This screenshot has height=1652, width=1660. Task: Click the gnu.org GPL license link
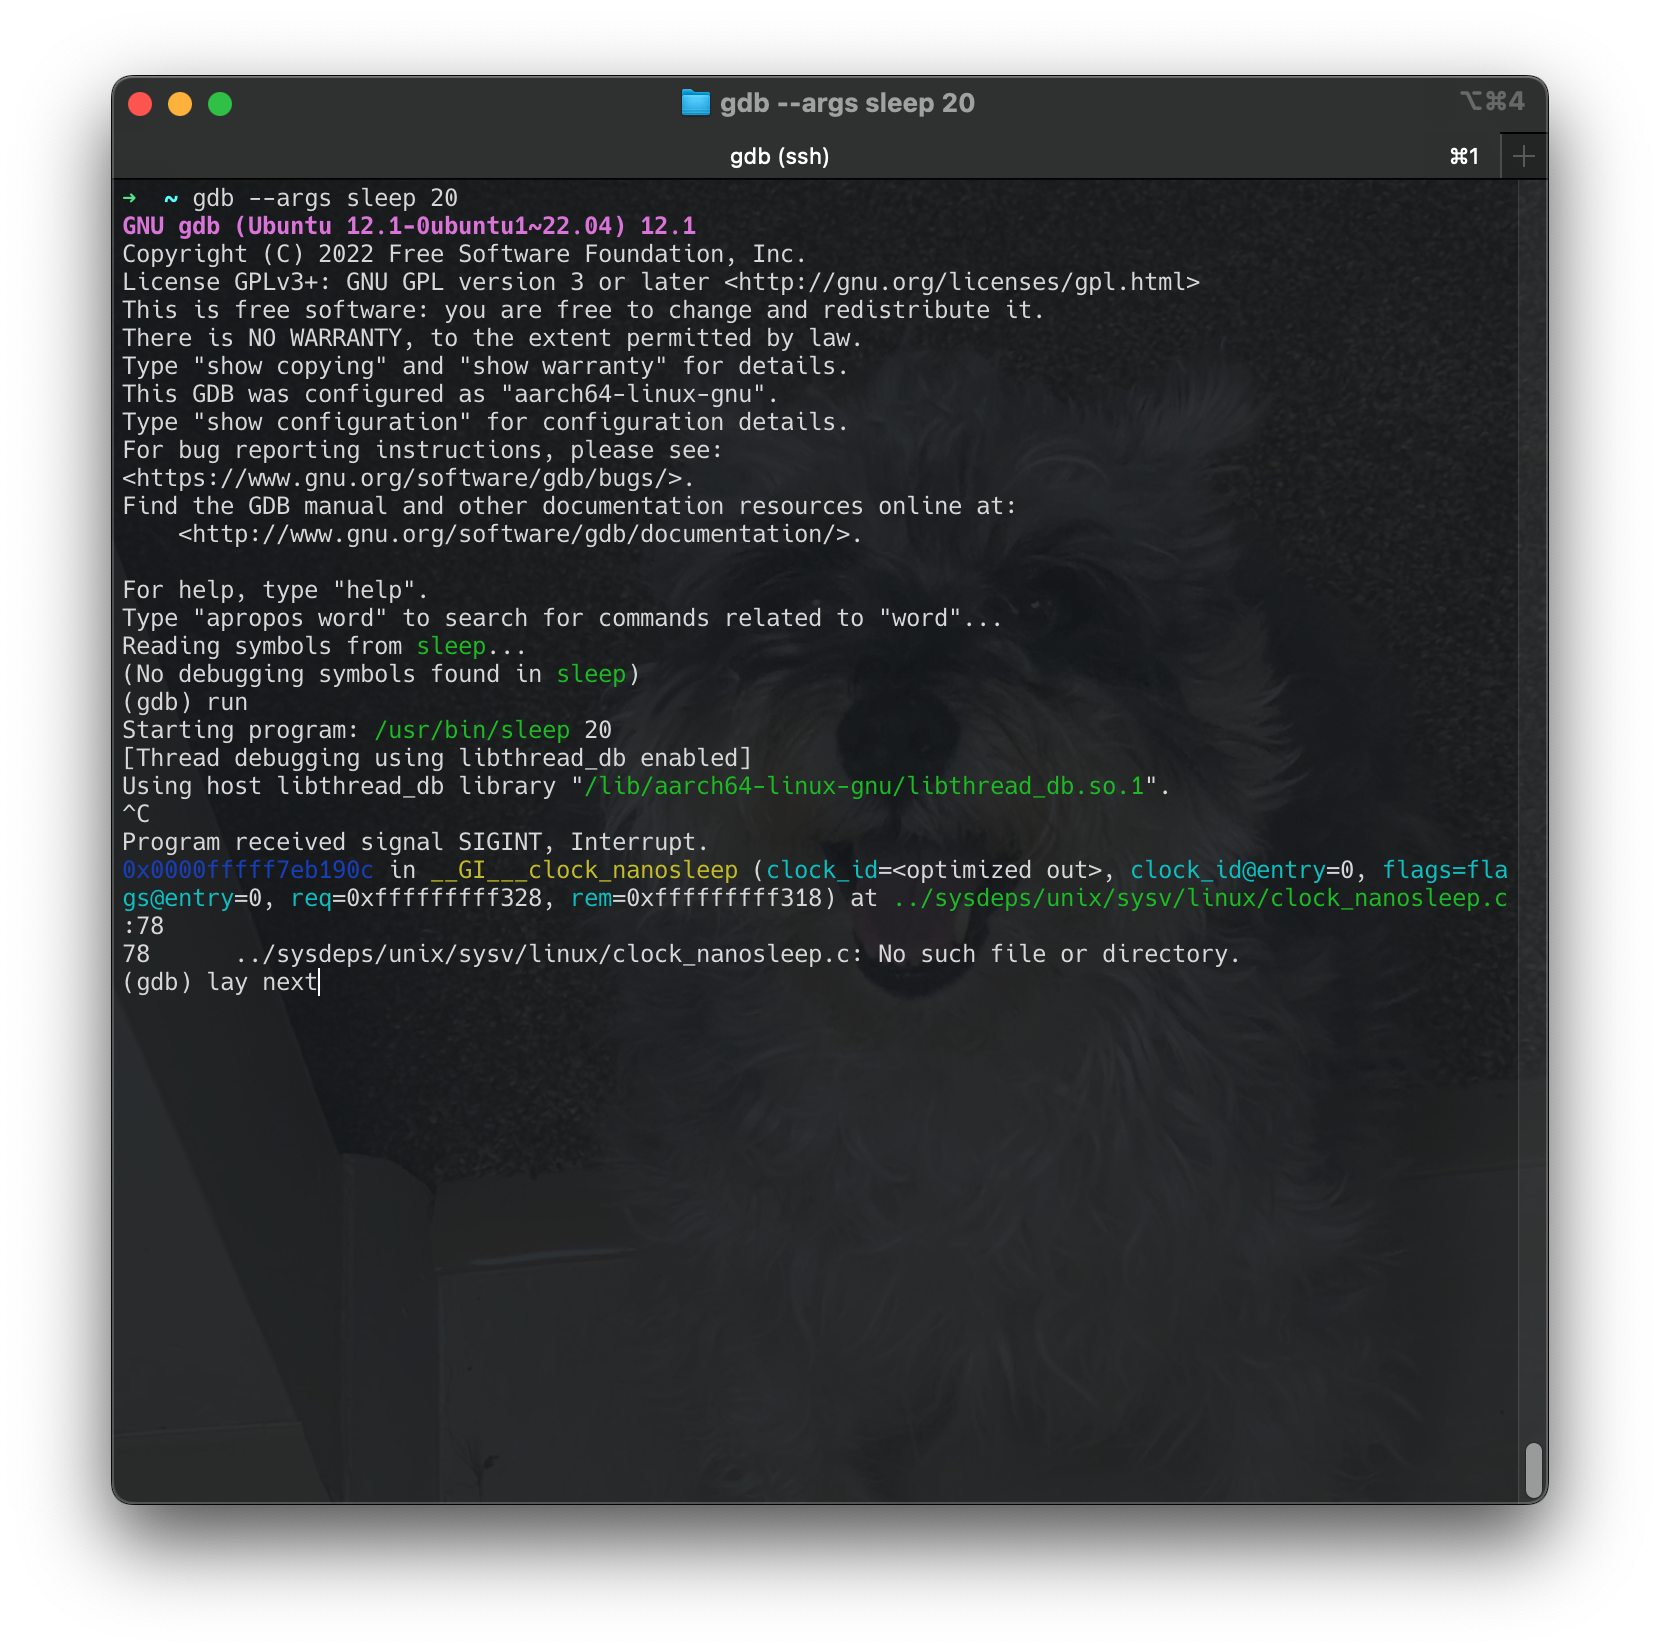point(962,282)
